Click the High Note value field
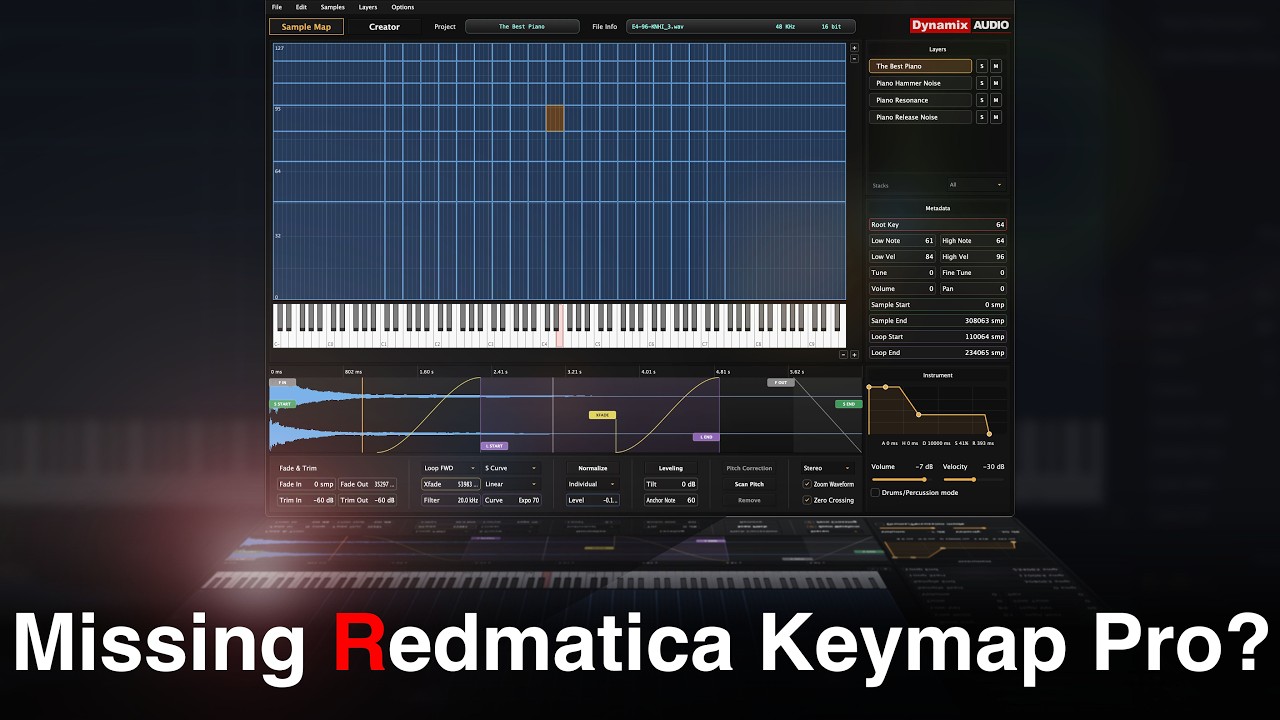This screenshot has height=720, width=1280. pyautogui.click(x=973, y=241)
